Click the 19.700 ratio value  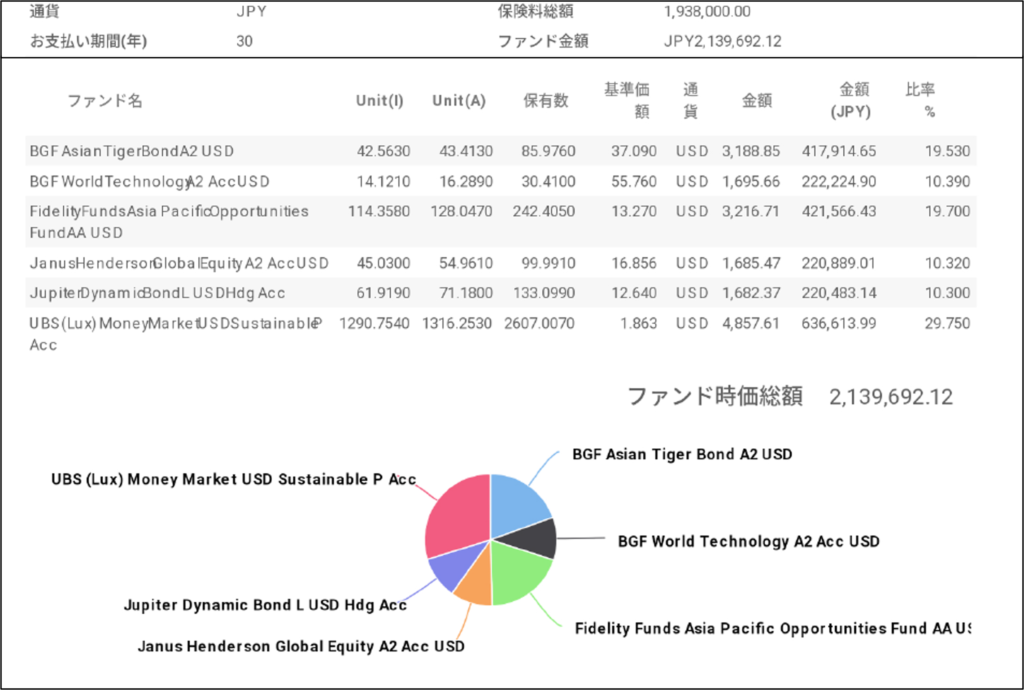click(948, 212)
